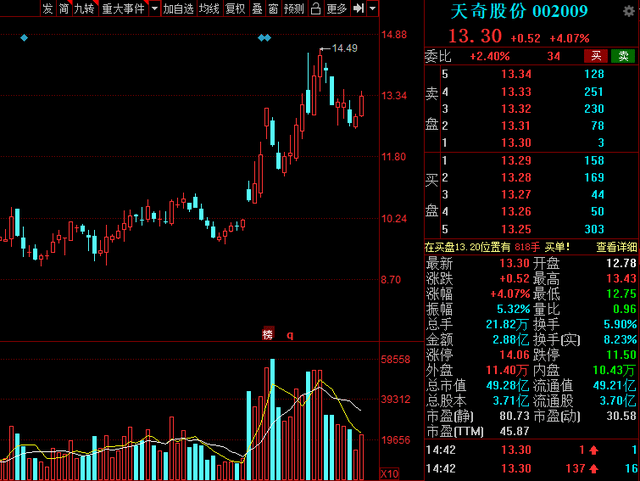This screenshot has height=481, width=640.
Task: Click the red q marker under chart
Action: pyautogui.click(x=290, y=335)
